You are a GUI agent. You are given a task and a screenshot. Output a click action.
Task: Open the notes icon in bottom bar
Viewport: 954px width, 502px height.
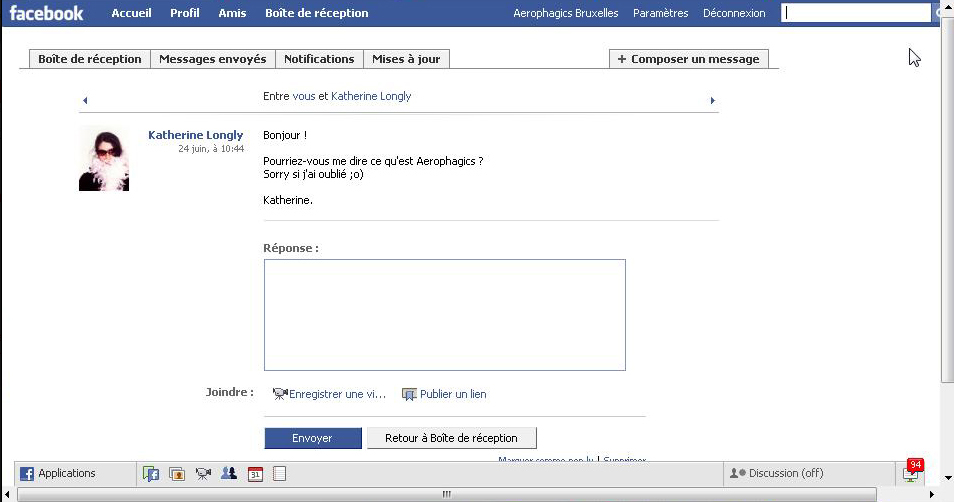(x=280, y=474)
